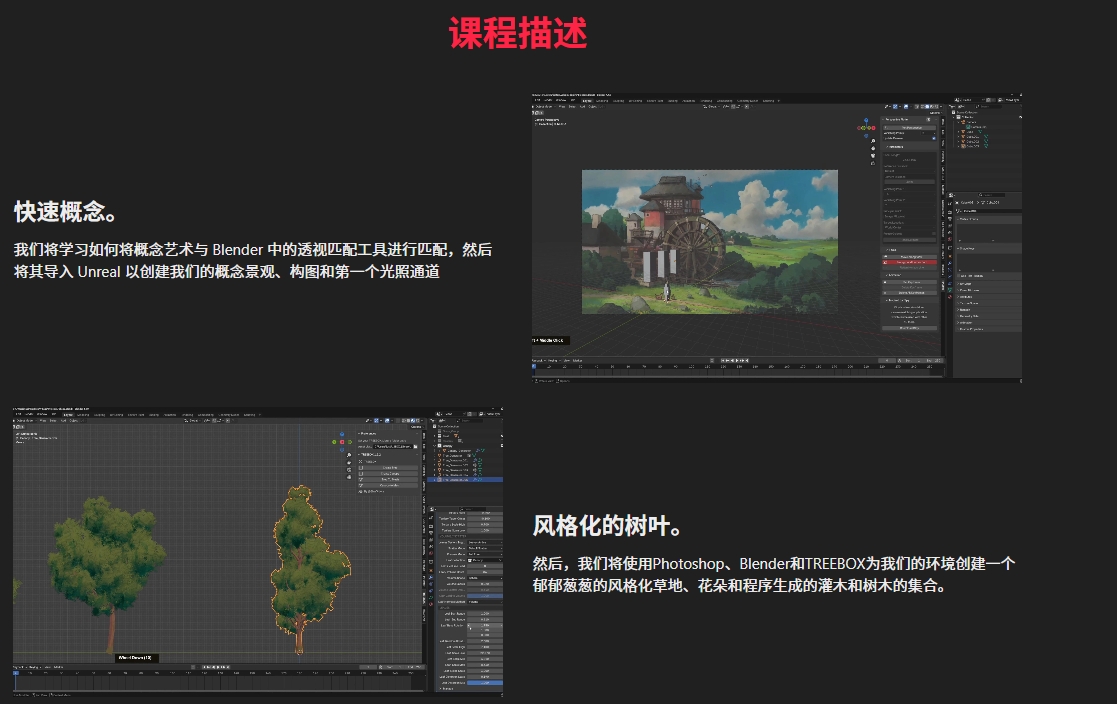This screenshot has width=1117, height=704.
Task: Click the Wheel Down key overlay label
Action: point(135,658)
